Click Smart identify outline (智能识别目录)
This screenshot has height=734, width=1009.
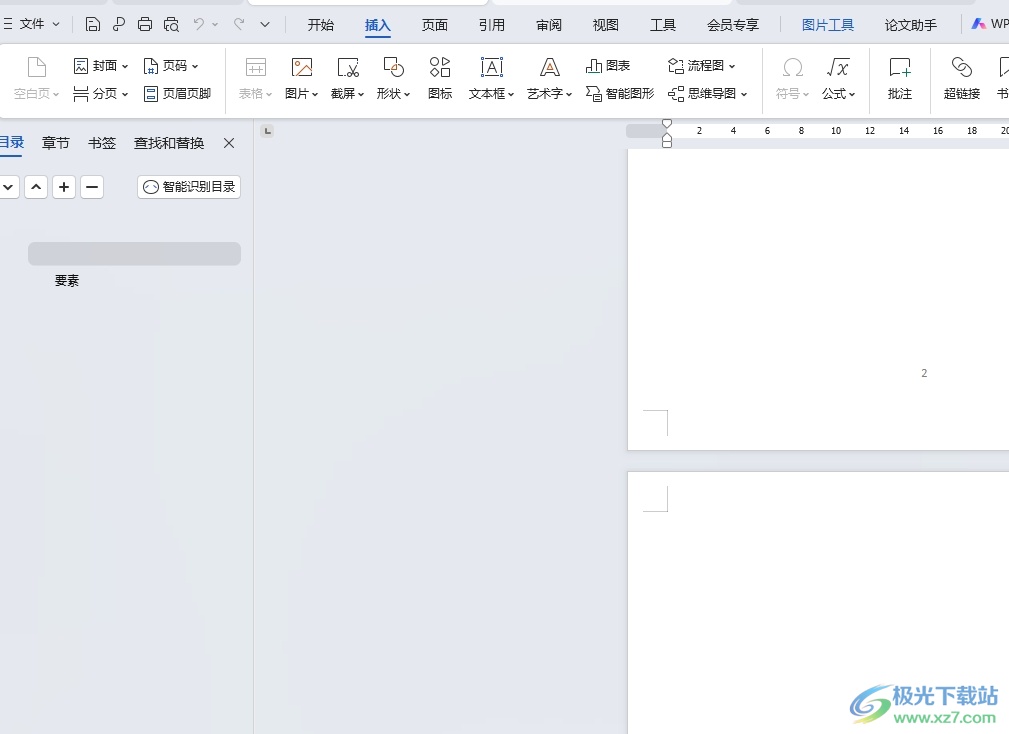pyautogui.click(x=189, y=187)
